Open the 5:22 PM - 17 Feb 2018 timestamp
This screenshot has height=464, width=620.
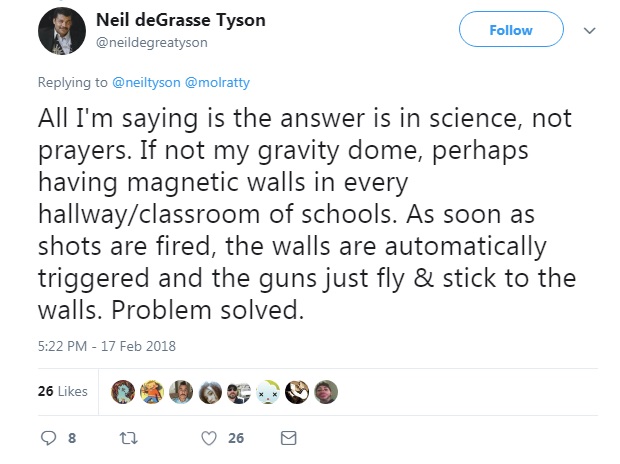(x=106, y=347)
